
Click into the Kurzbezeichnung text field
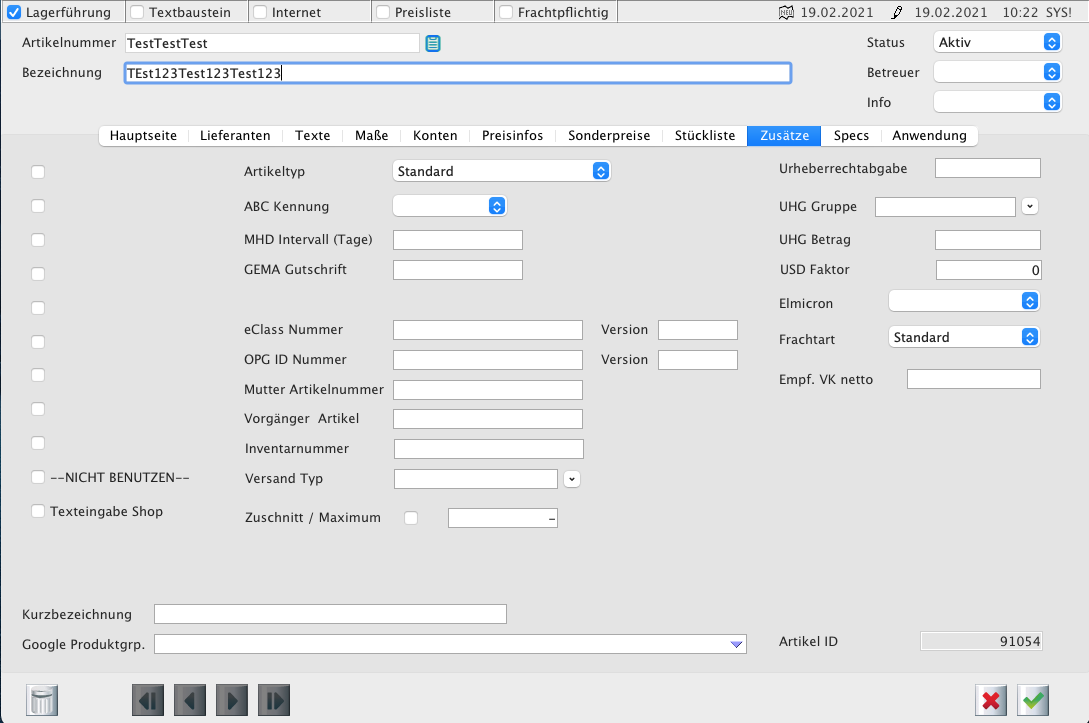[330, 614]
